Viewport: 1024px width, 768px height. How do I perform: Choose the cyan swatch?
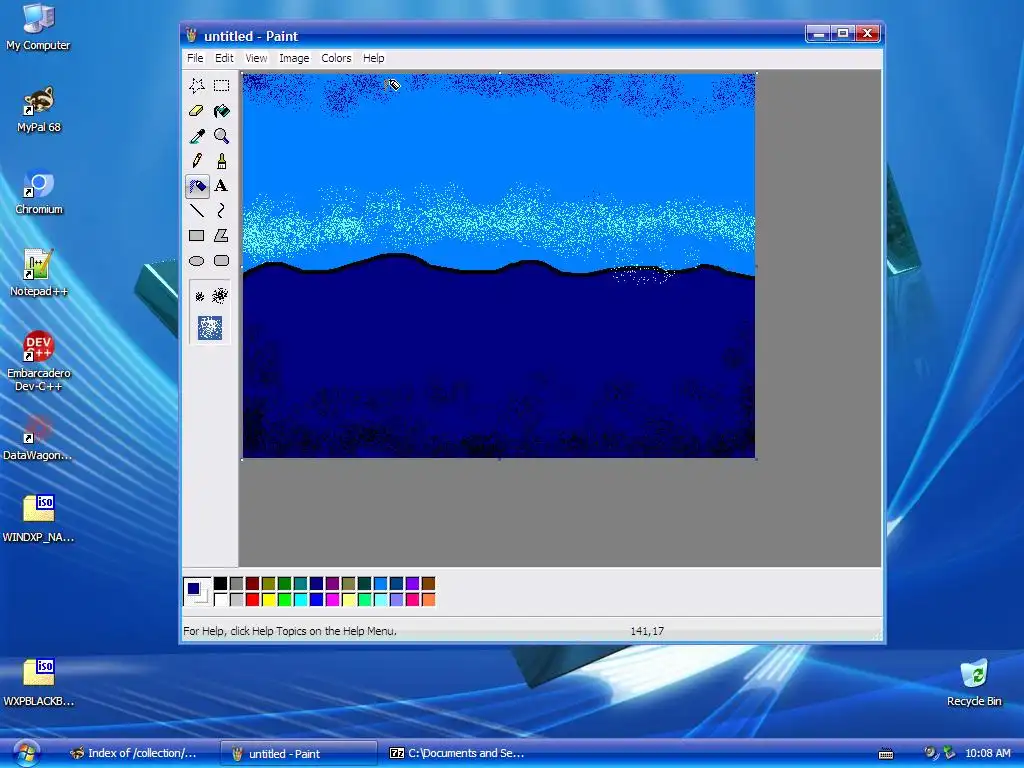300,600
